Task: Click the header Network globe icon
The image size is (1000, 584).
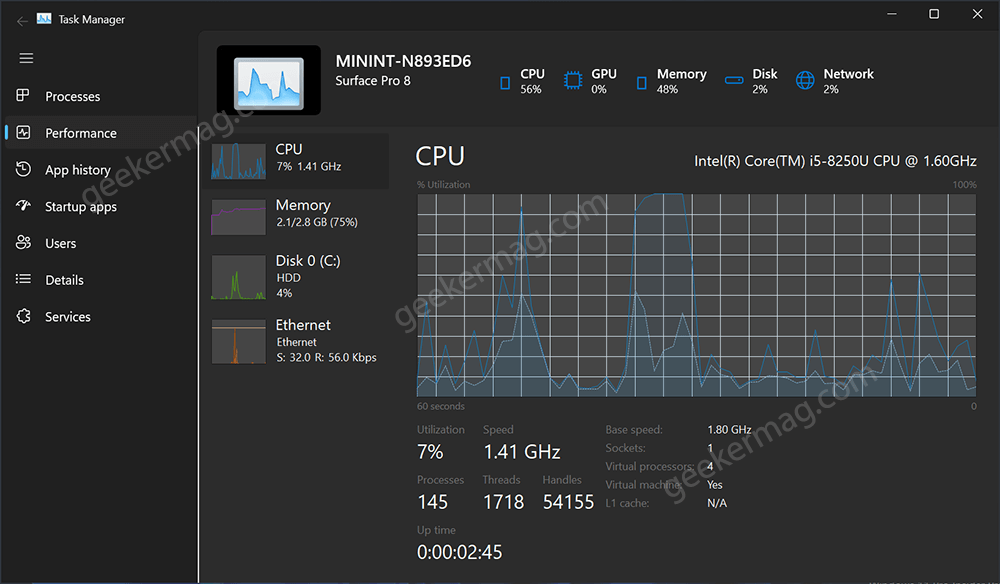Action: tap(805, 80)
